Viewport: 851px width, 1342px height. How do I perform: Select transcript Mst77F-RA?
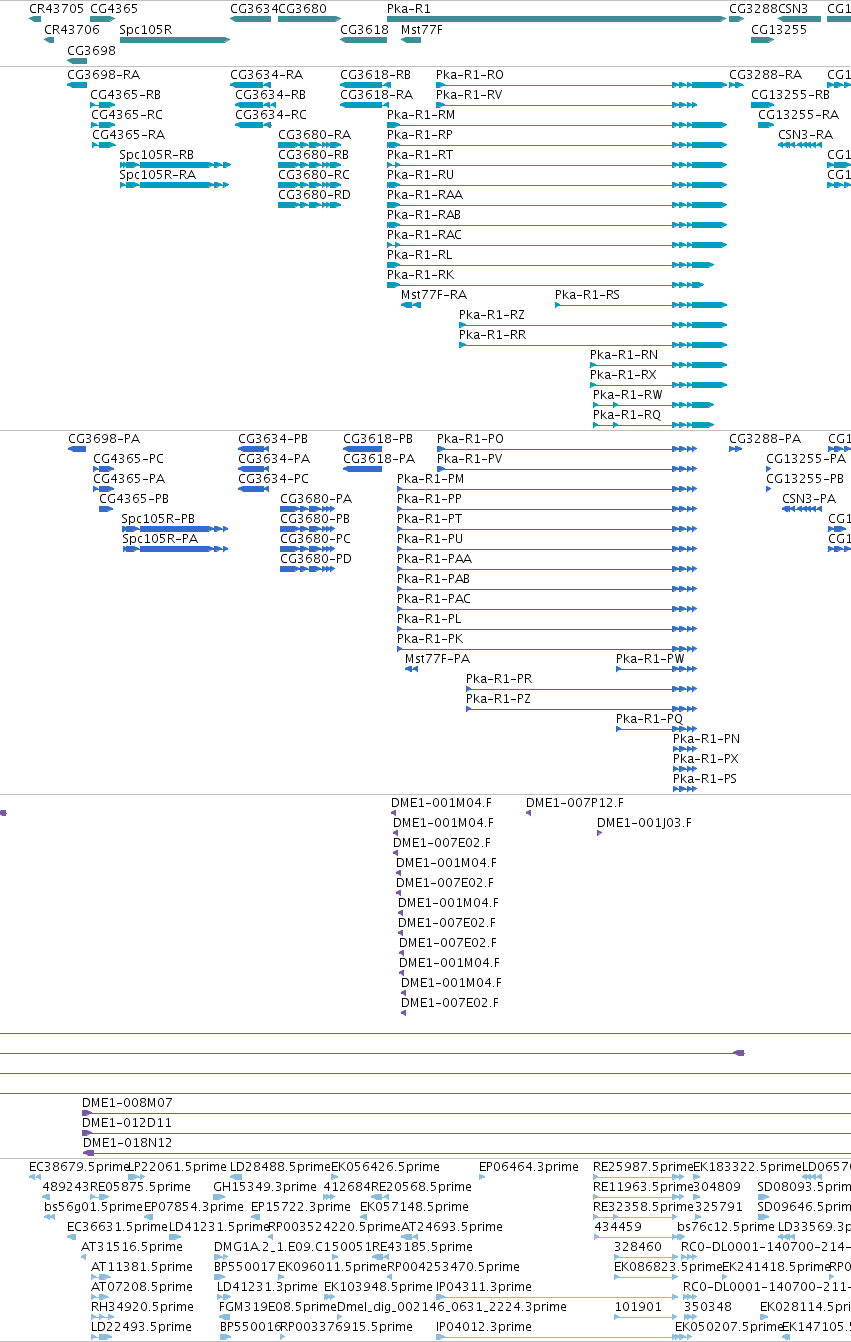click(x=434, y=294)
